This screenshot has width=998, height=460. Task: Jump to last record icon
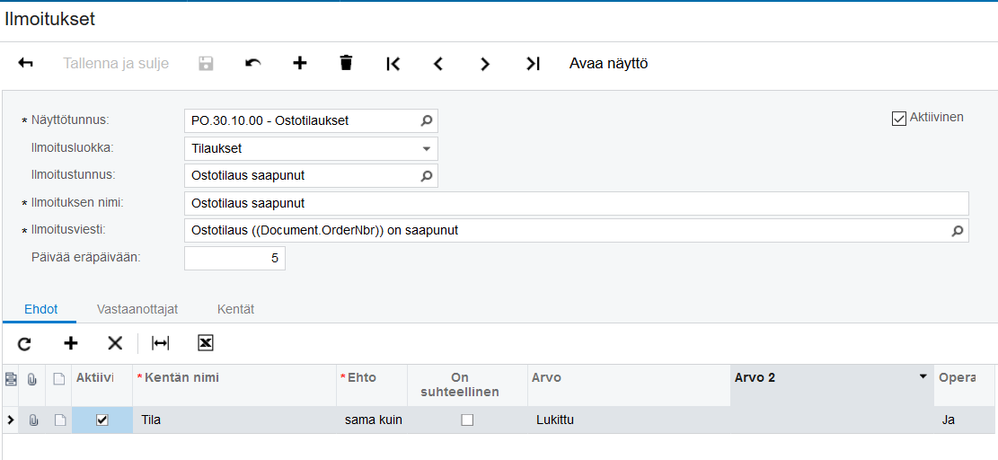click(533, 64)
